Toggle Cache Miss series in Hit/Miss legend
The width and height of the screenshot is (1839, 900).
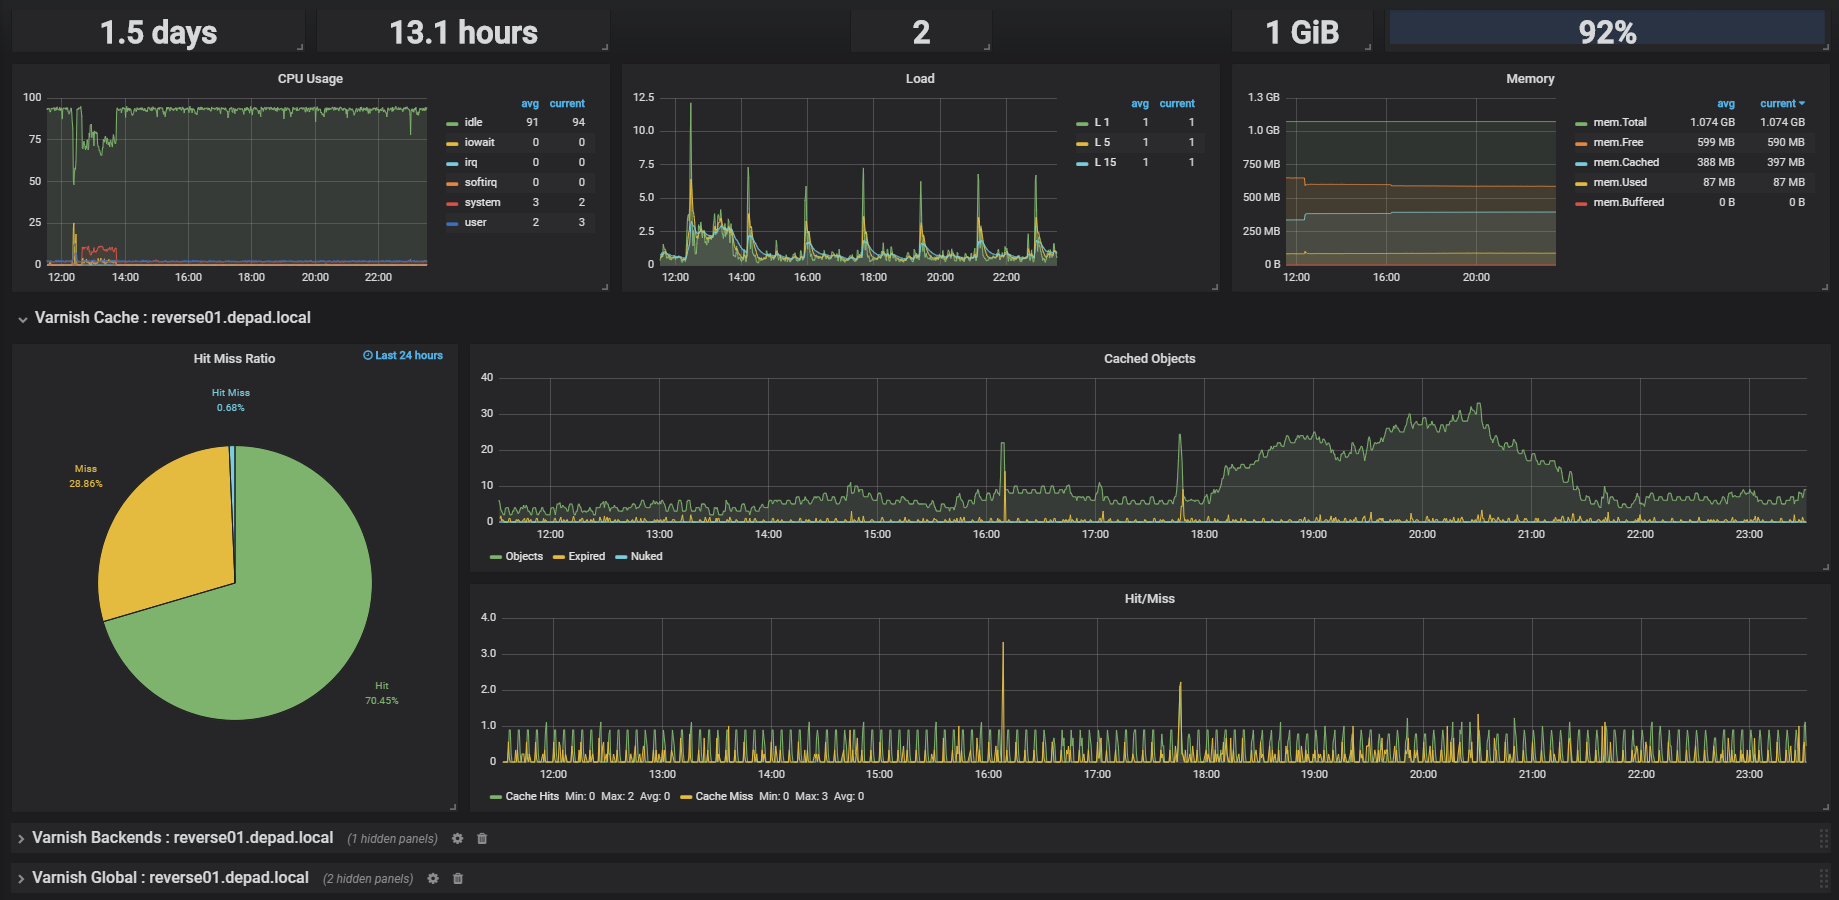pyautogui.click(x=723, y=796)
